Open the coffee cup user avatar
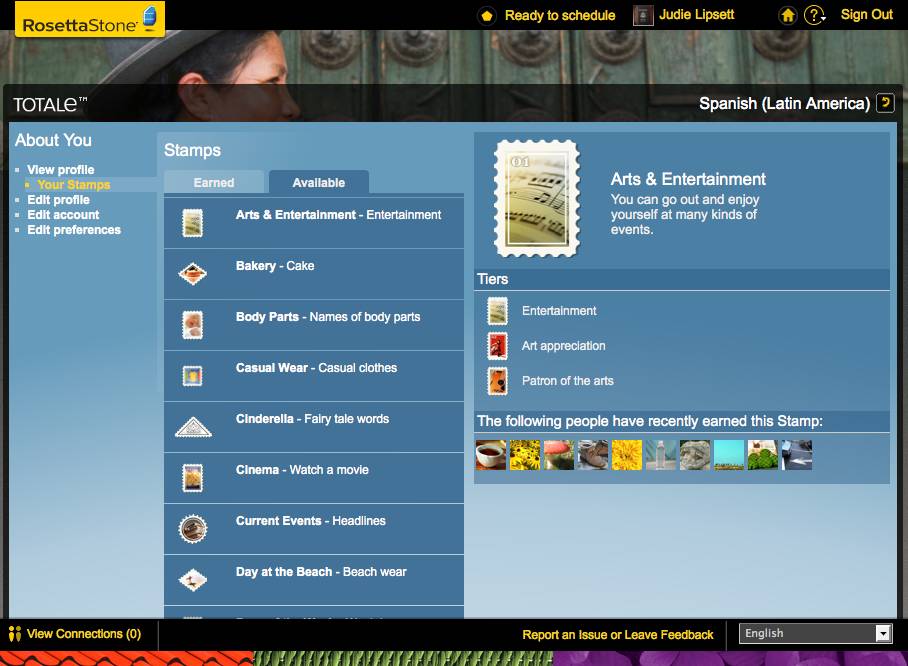 coord(491,455)
